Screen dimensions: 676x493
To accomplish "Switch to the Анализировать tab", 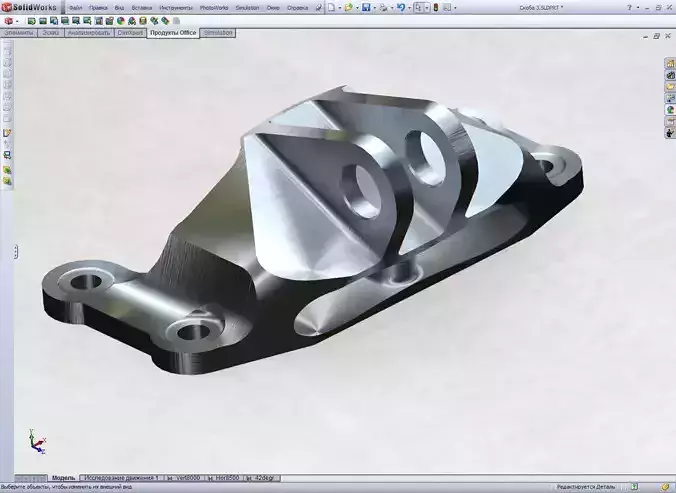I will coord(89,33).
